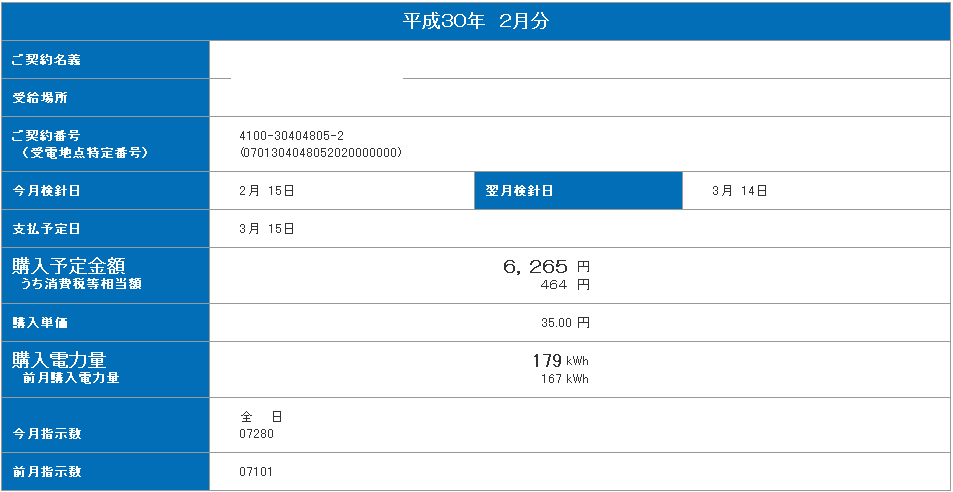Click the 今月検針日 label
The width and height of the screenshot is (953, 492).
pyautogui.click(x=46, y=191)
